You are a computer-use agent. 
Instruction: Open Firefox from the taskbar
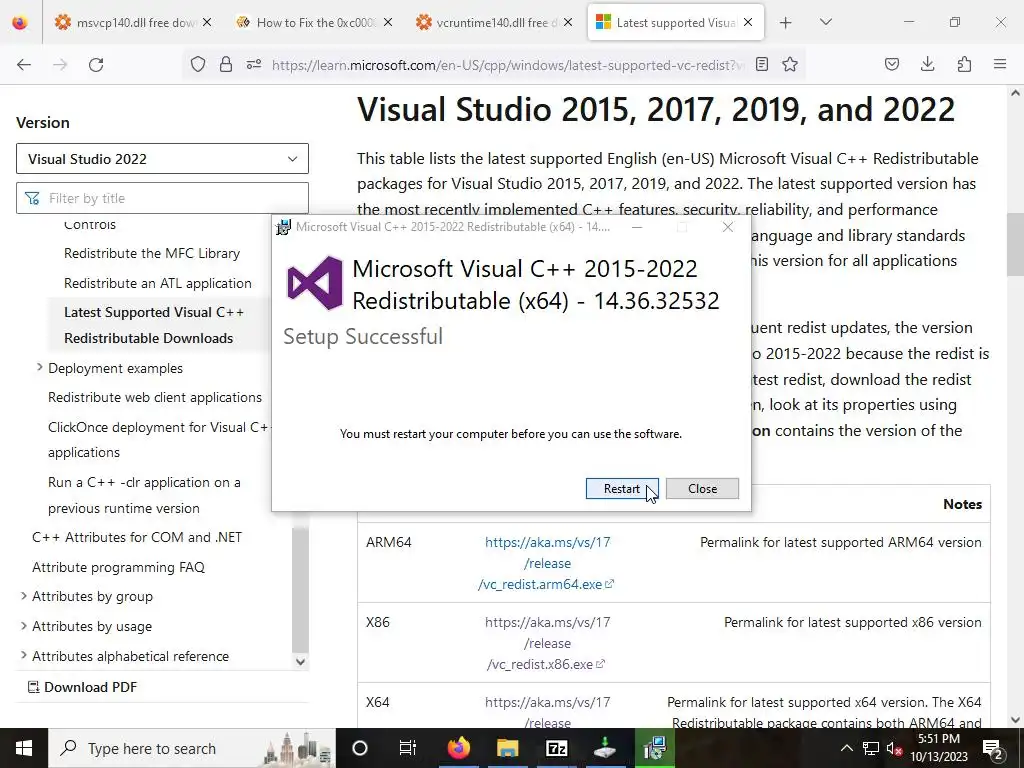click(x=458, y=748)
